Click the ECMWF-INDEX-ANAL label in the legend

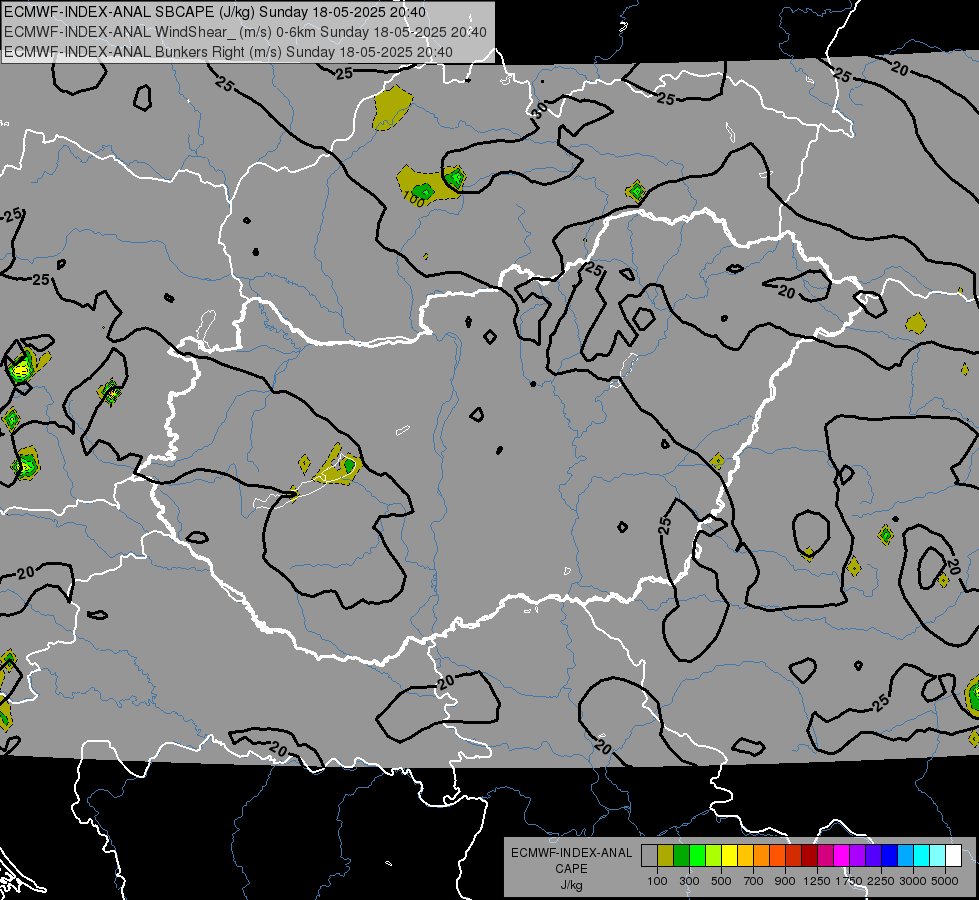pyautogui.click(x=571, y=853)
